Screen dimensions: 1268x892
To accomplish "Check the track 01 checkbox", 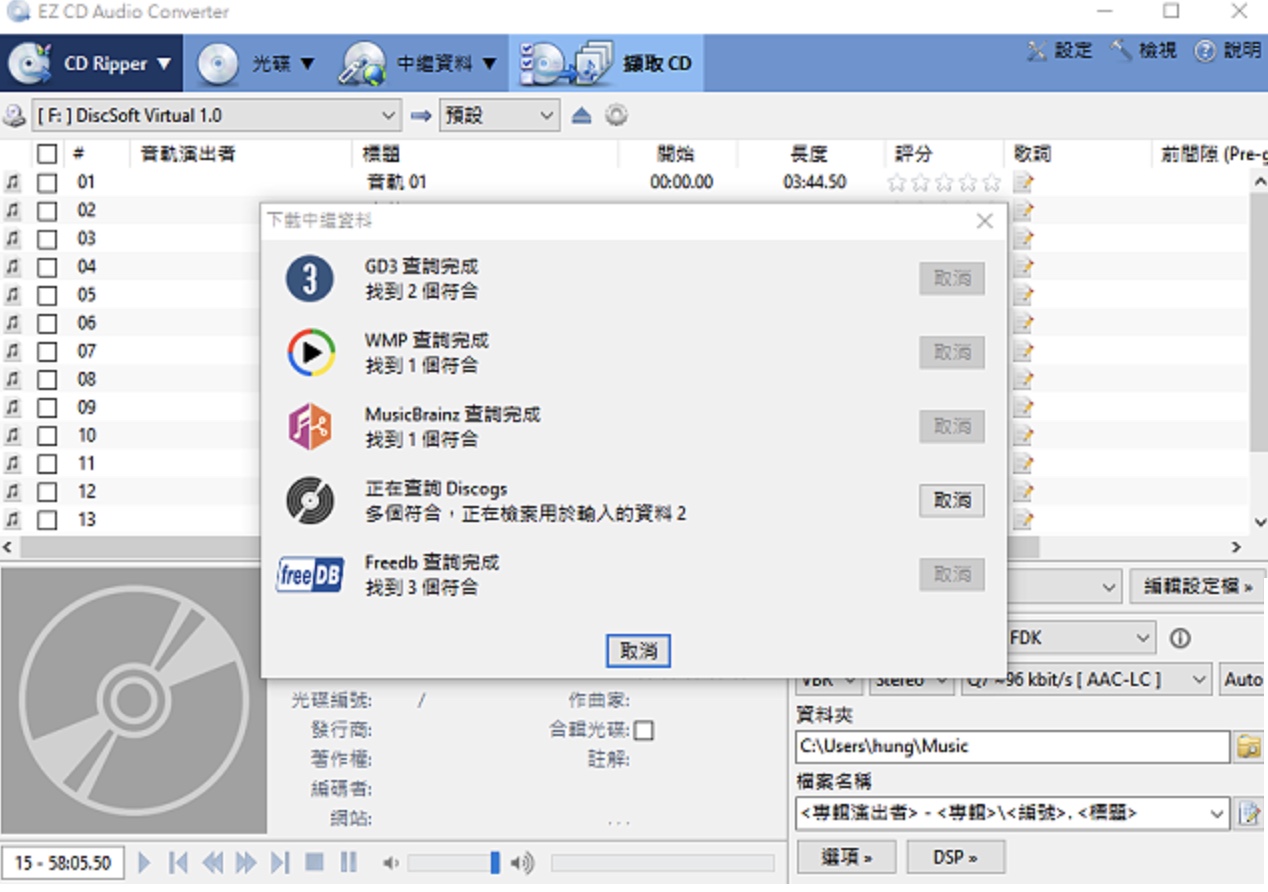I will [x=47, y=183].
